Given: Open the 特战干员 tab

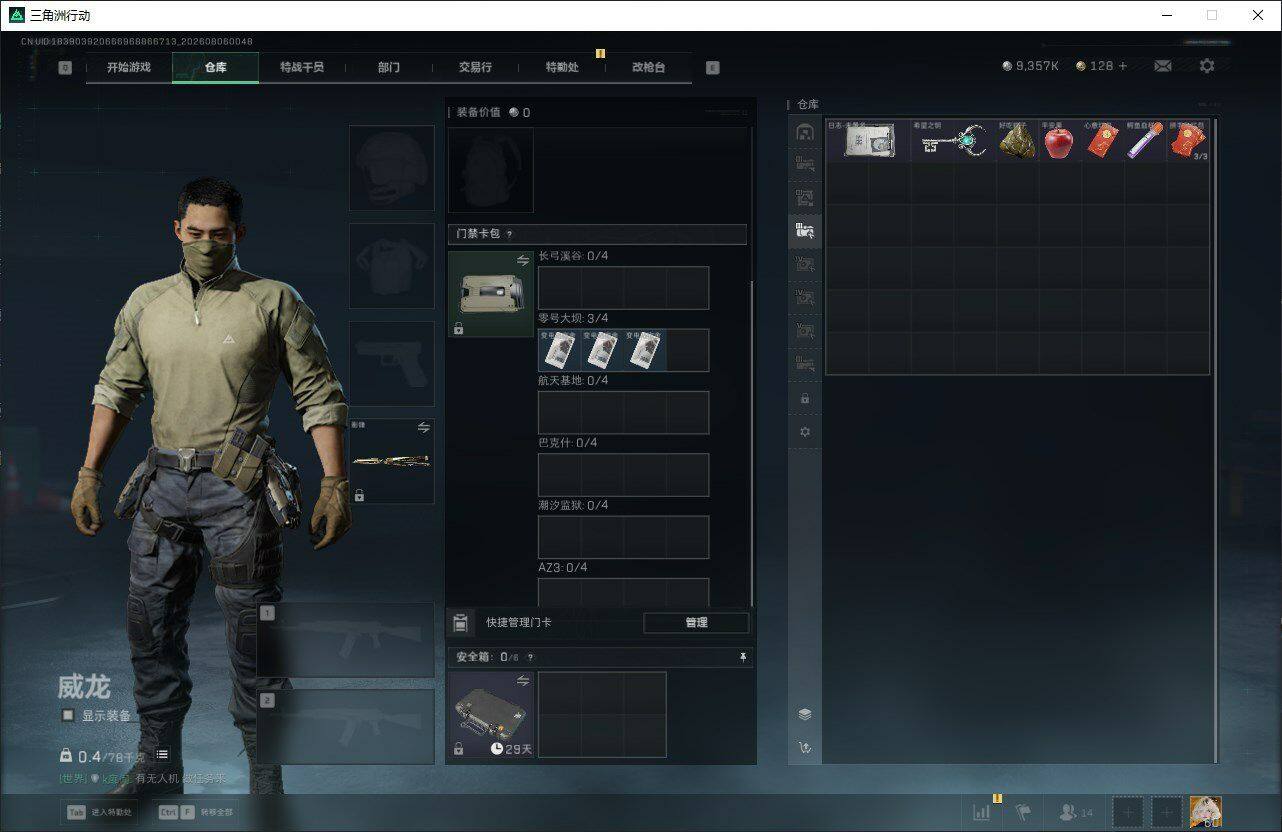Looking at the screenshot, I should pyautogui.click(x=302, y=67).
